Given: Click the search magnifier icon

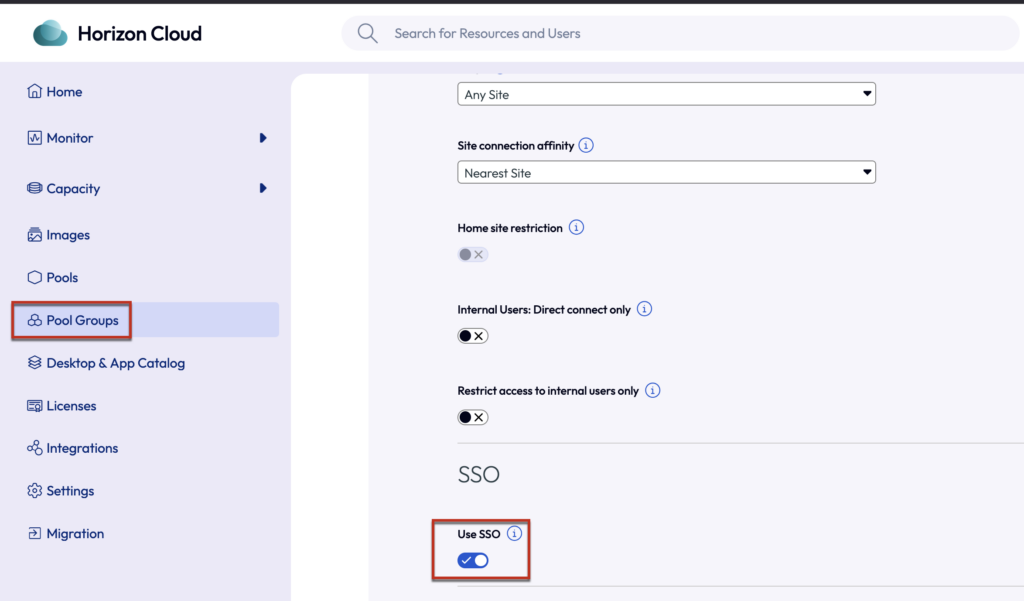Looking at the screenshot, I should 368,34.
